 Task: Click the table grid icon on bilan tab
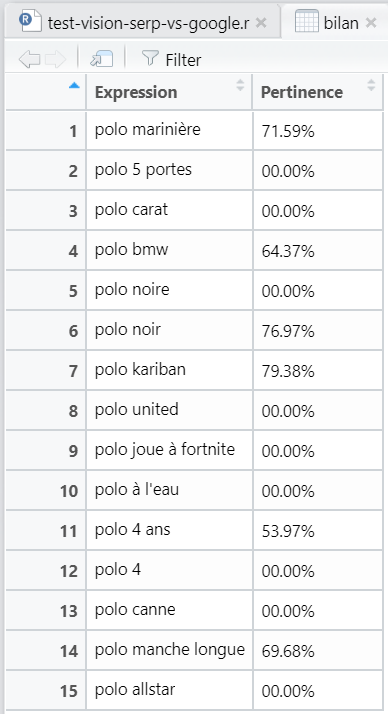tap(306, 21)
